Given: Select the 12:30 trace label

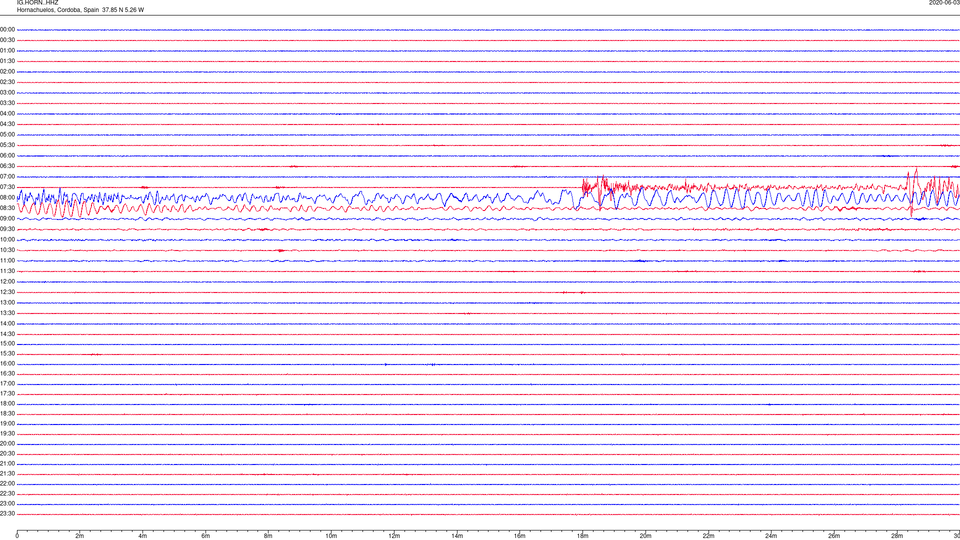Looking at the screenshot, I should (7, 292).
